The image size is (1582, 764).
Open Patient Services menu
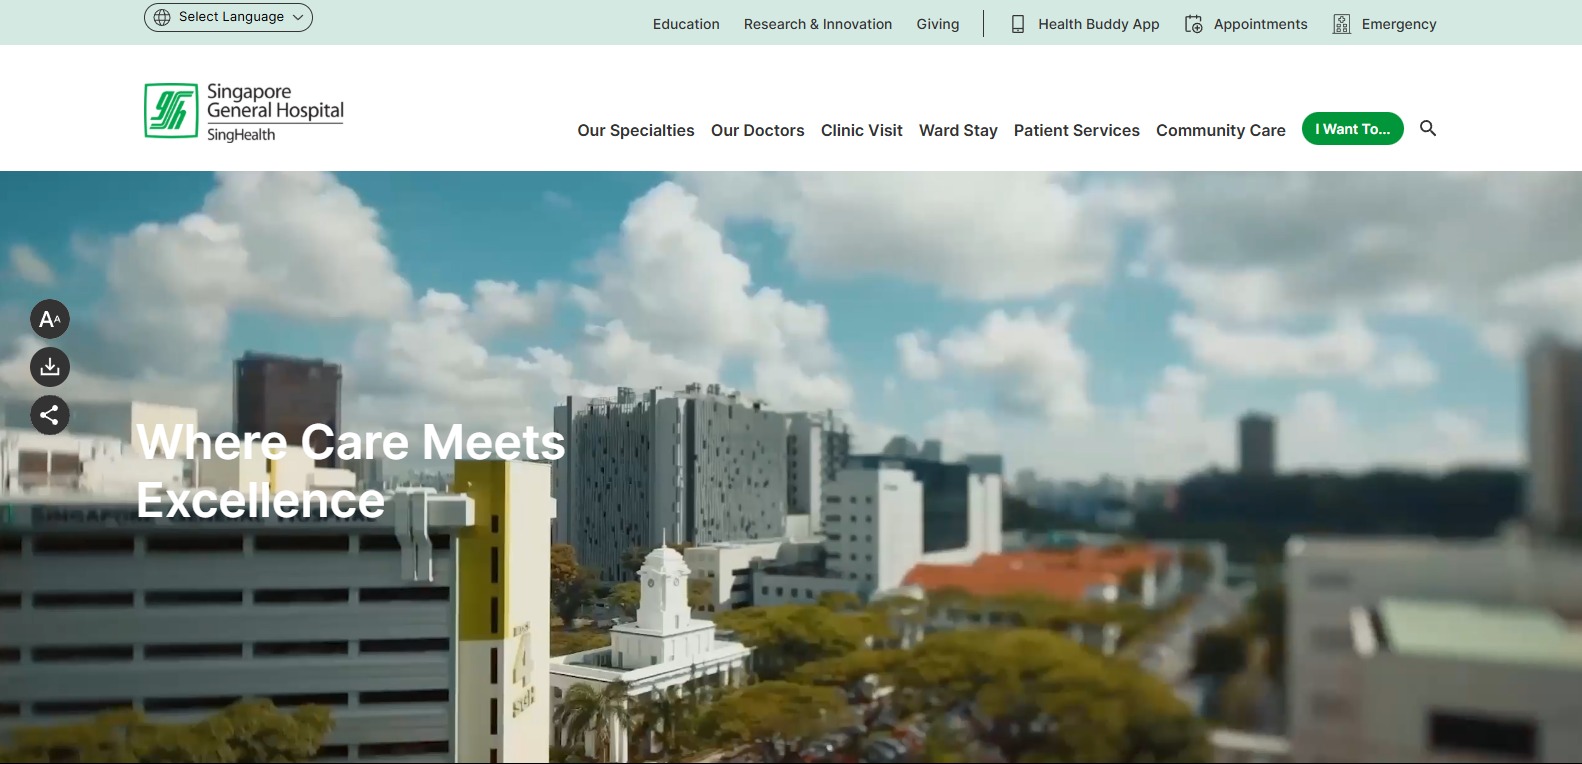click(1077, 130)
